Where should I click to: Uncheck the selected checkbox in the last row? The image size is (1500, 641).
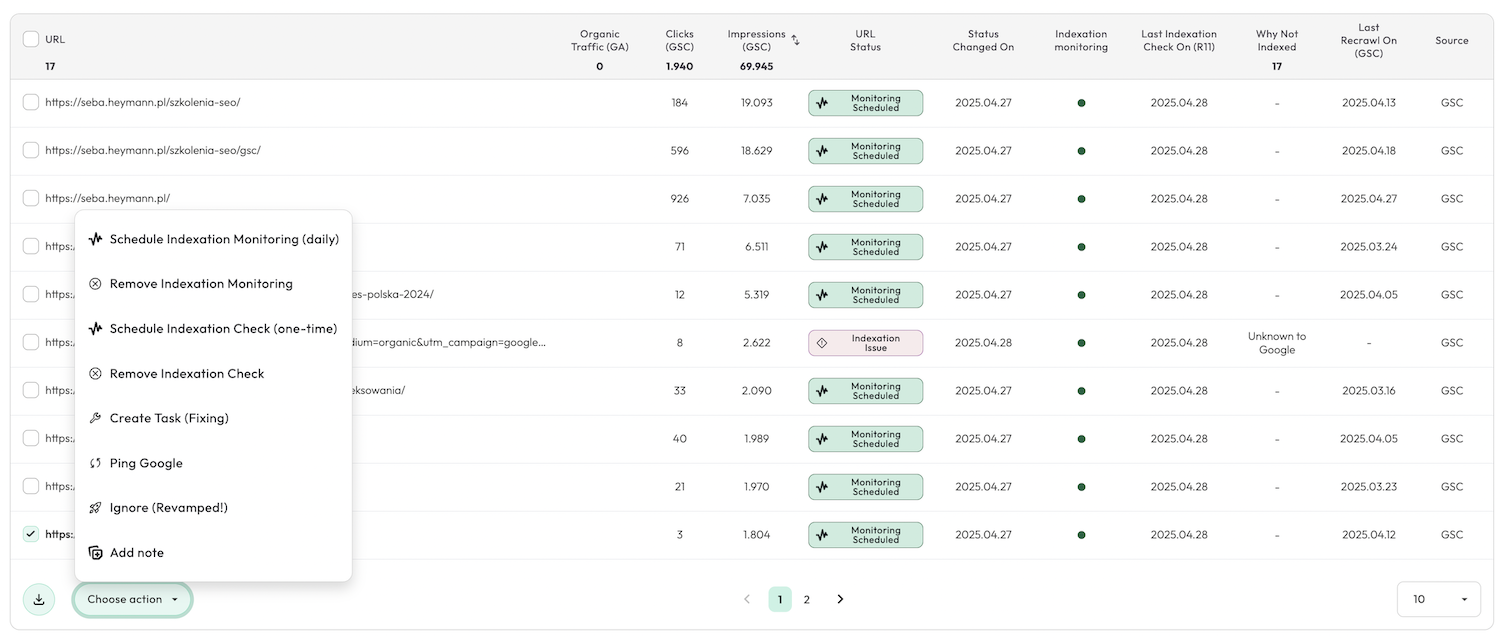[31, 534]
